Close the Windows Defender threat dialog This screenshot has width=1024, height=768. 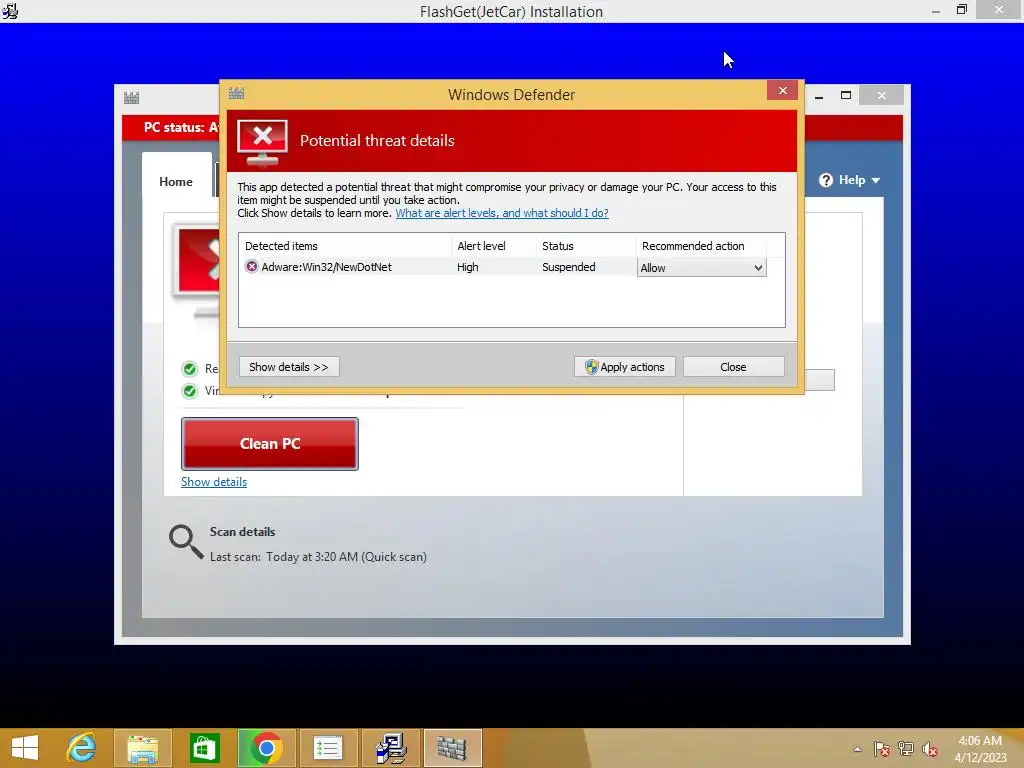782,90
